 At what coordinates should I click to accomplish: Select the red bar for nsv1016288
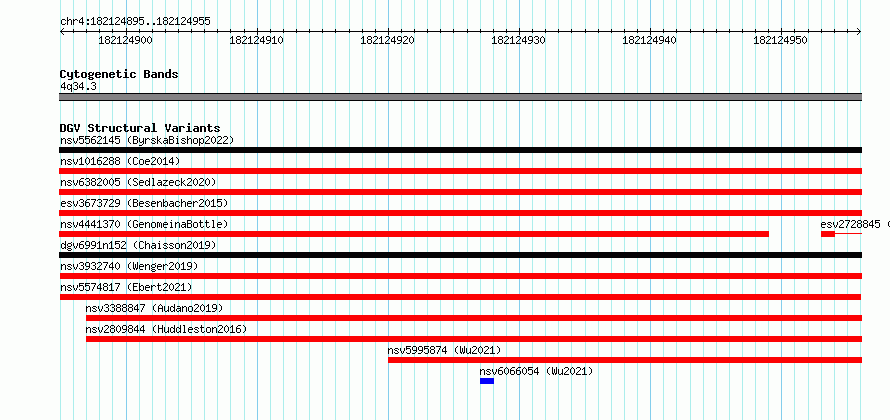460,171
